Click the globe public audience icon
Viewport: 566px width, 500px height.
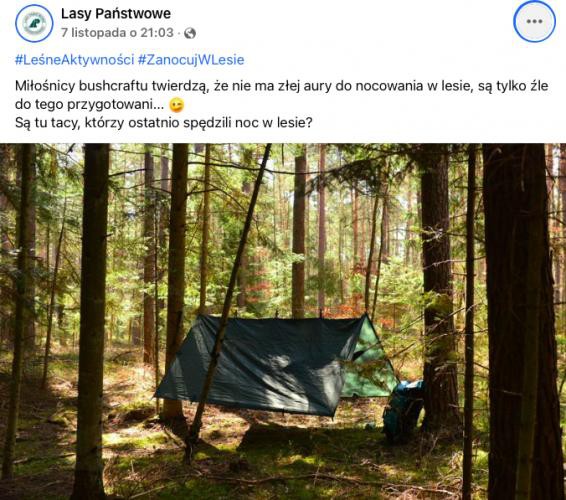190,33
